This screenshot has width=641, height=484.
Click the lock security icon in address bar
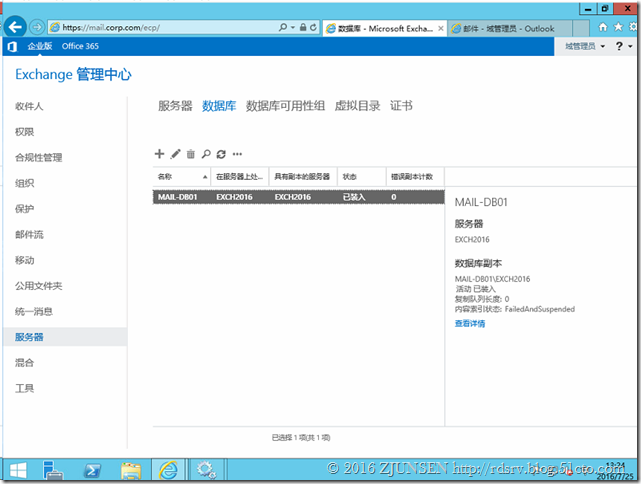coord(303,27)
